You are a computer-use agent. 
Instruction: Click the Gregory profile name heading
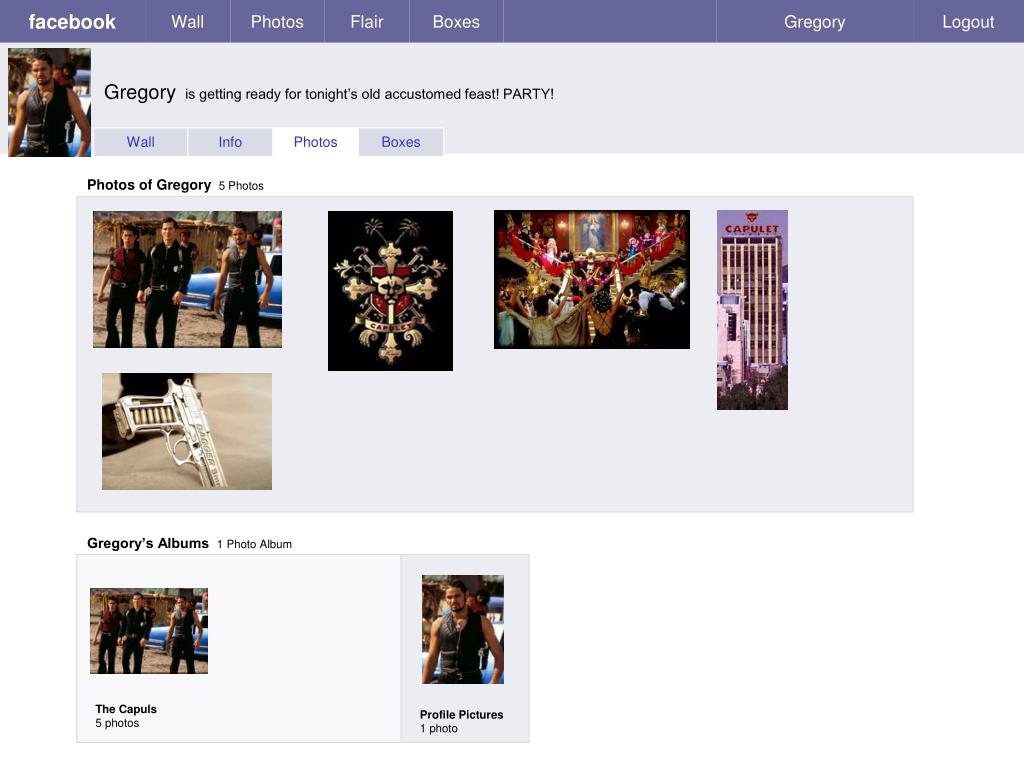pyautogui.click(x=140, y=93)
